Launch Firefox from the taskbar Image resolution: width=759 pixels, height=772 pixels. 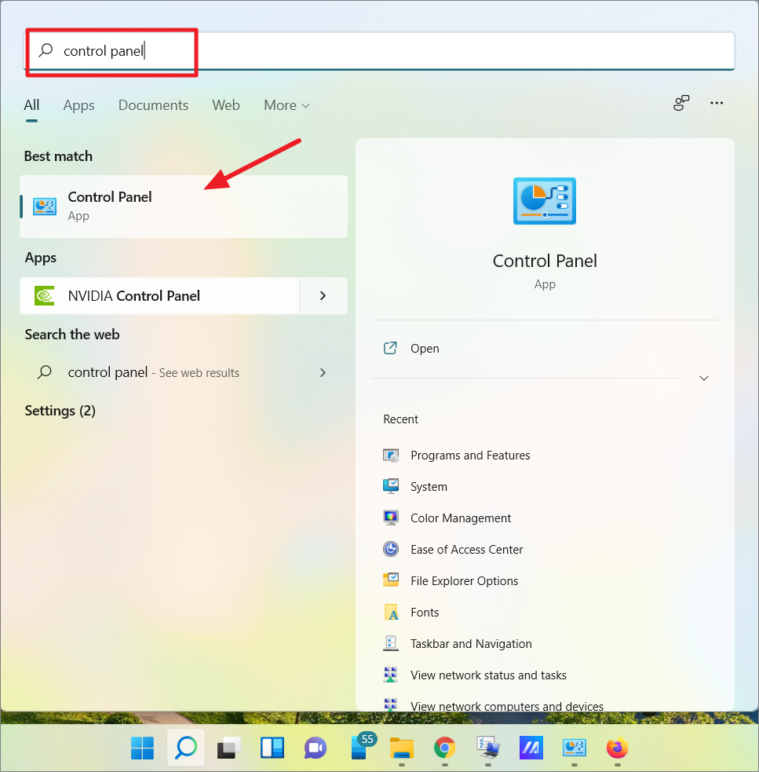pyautogui.click(x=617, y=748)
